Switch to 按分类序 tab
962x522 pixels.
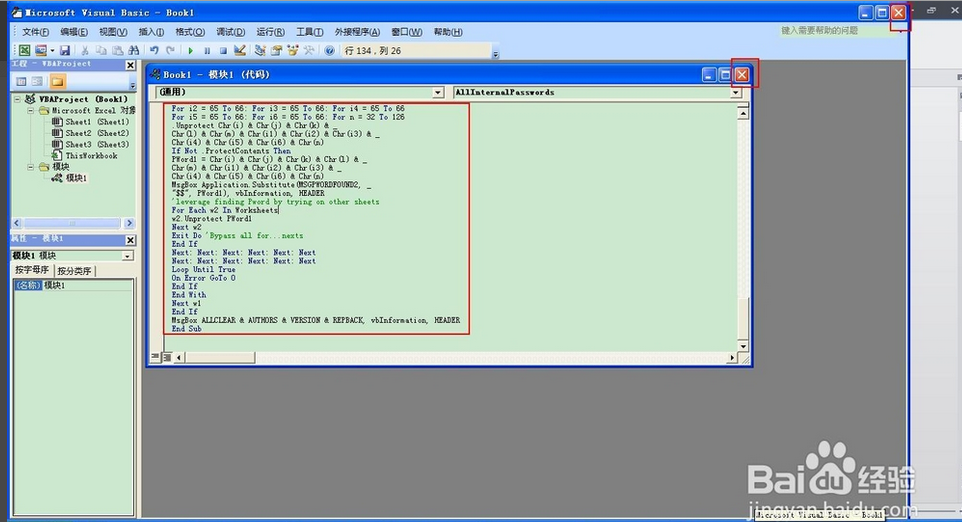point(74,271)
